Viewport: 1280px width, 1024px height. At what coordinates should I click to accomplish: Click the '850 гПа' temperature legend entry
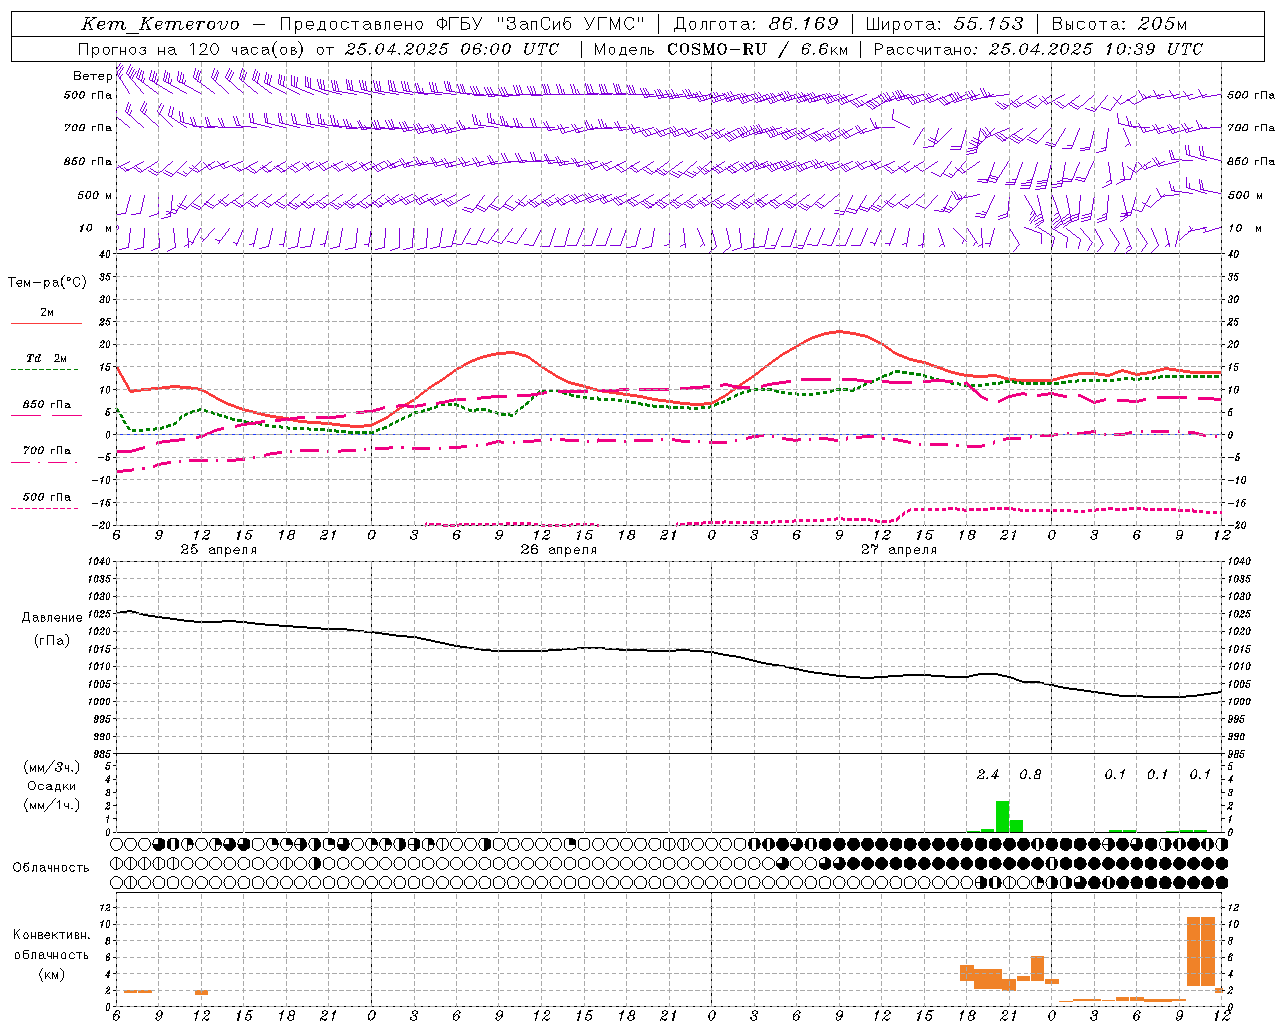tap(46, 405)
